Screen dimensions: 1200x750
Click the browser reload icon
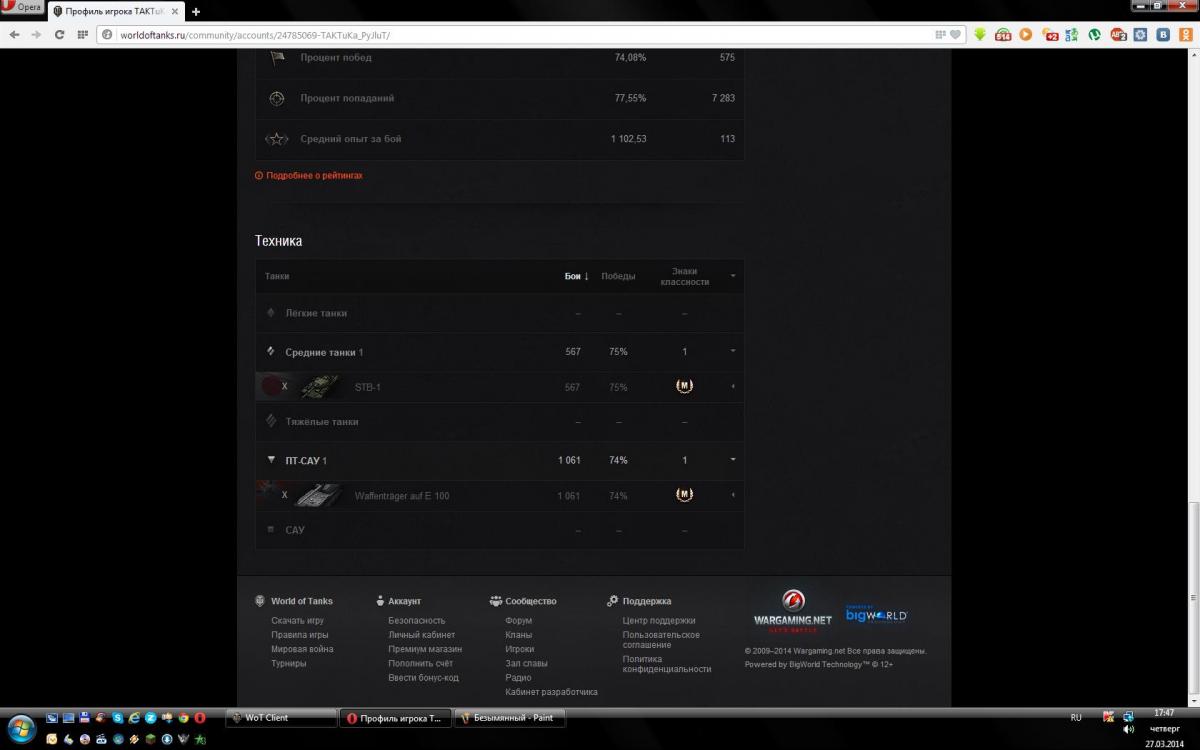point(59,34)
